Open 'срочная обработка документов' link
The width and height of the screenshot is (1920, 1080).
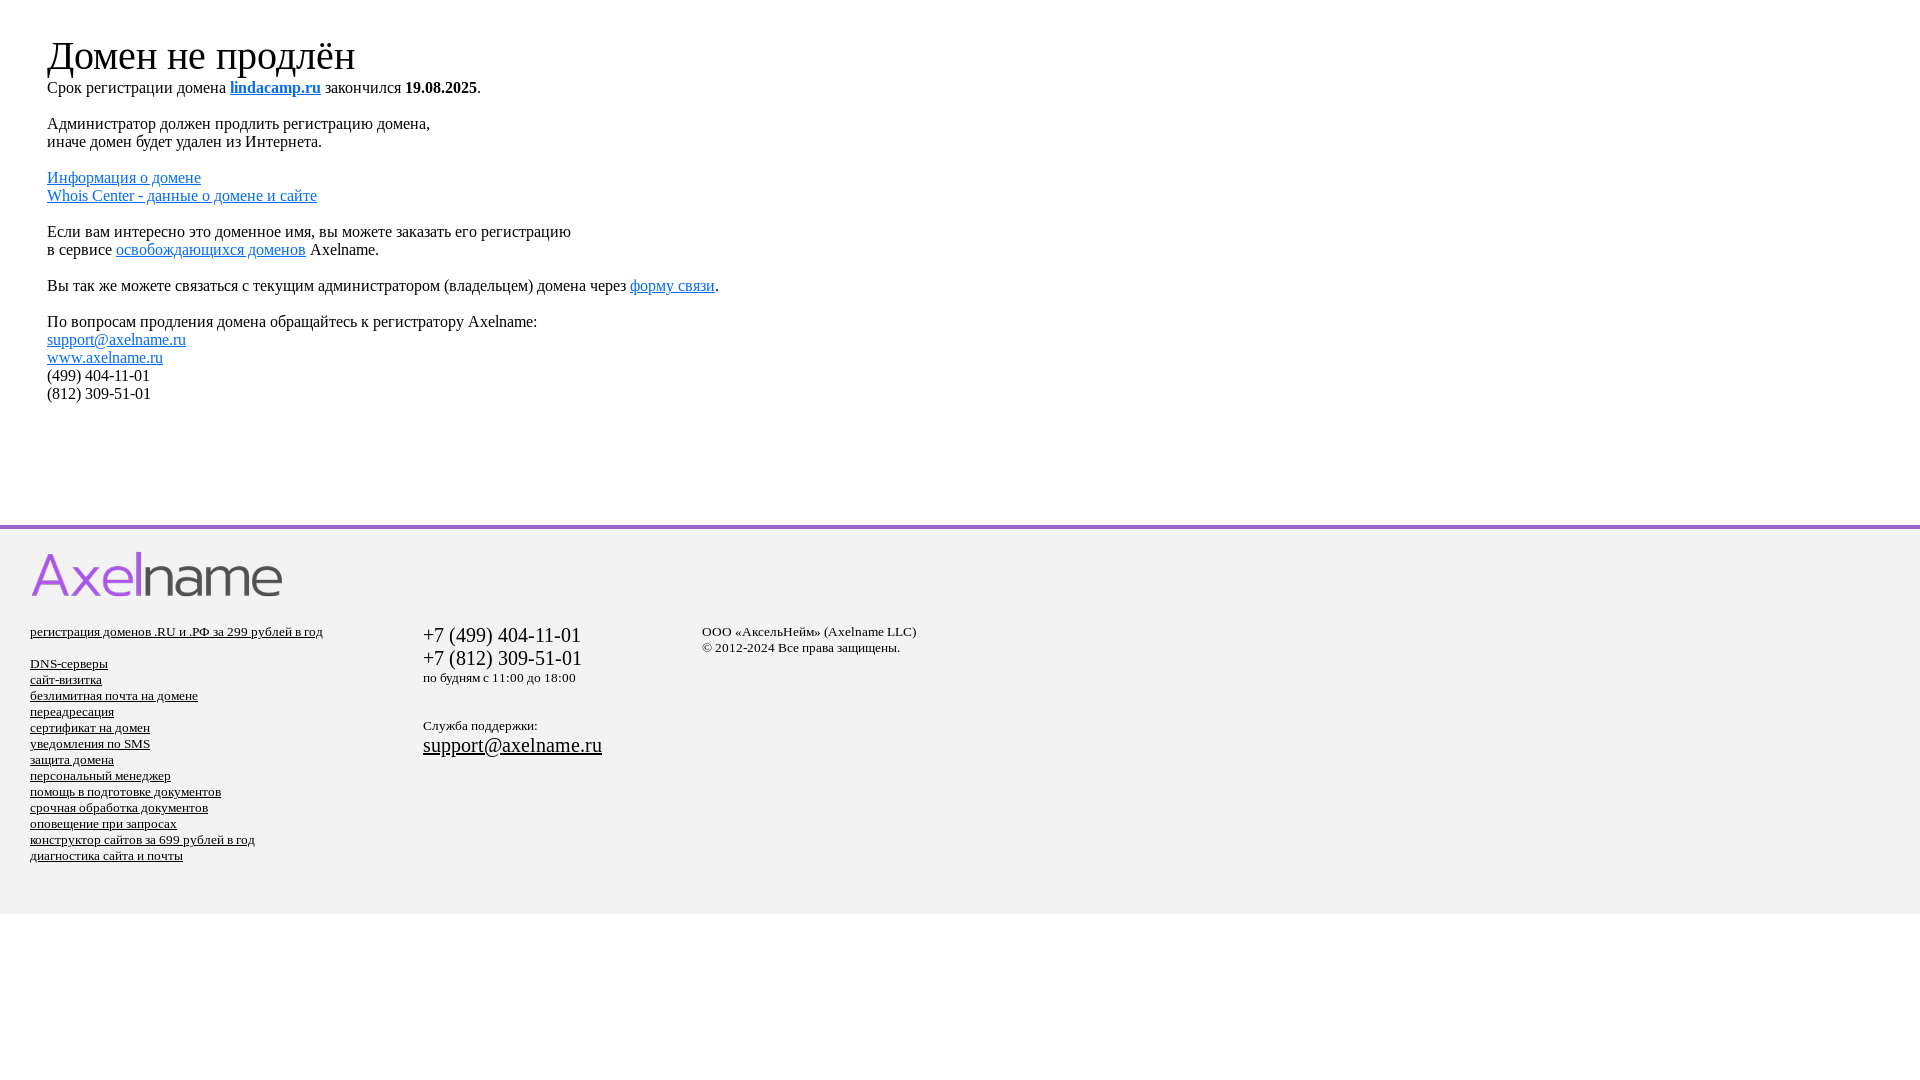tap(119, 808)
